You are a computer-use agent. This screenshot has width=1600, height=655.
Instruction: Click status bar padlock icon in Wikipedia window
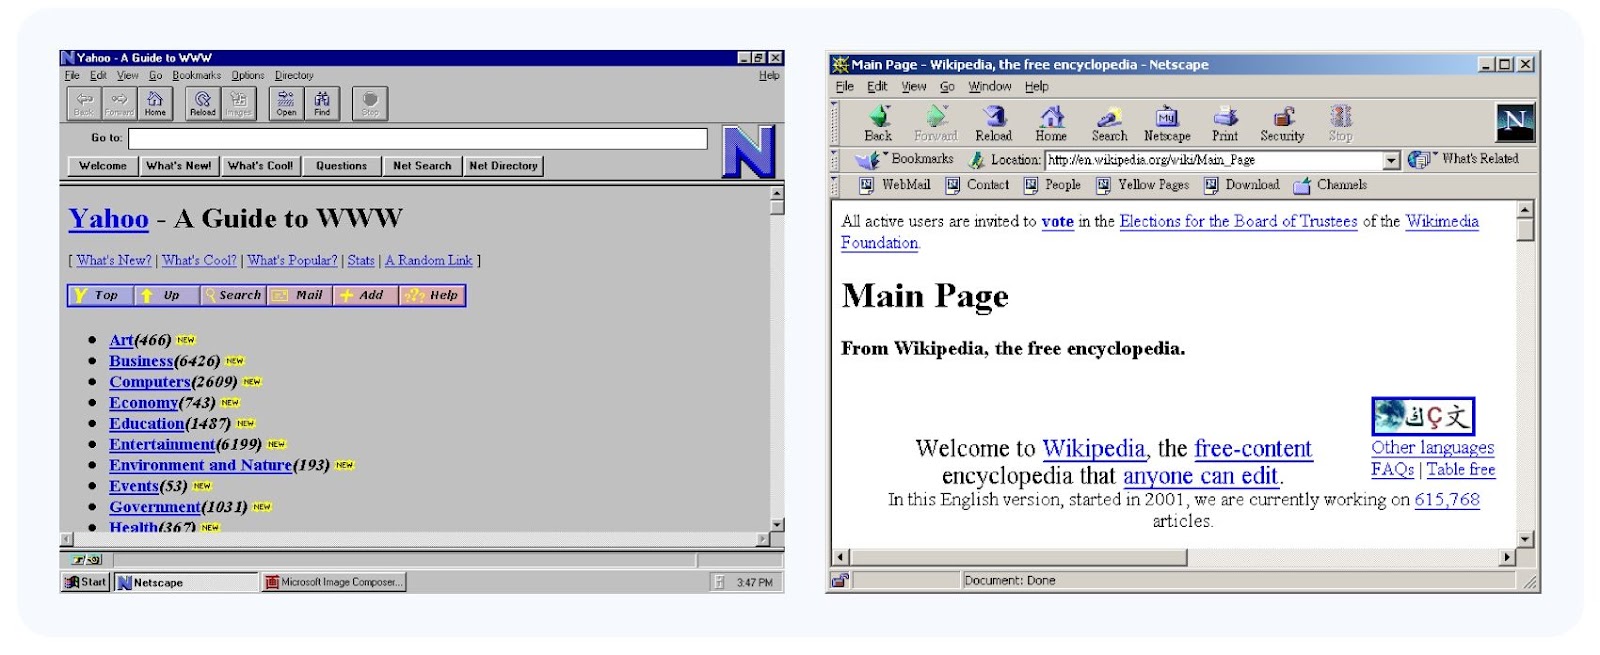[840, 580]
